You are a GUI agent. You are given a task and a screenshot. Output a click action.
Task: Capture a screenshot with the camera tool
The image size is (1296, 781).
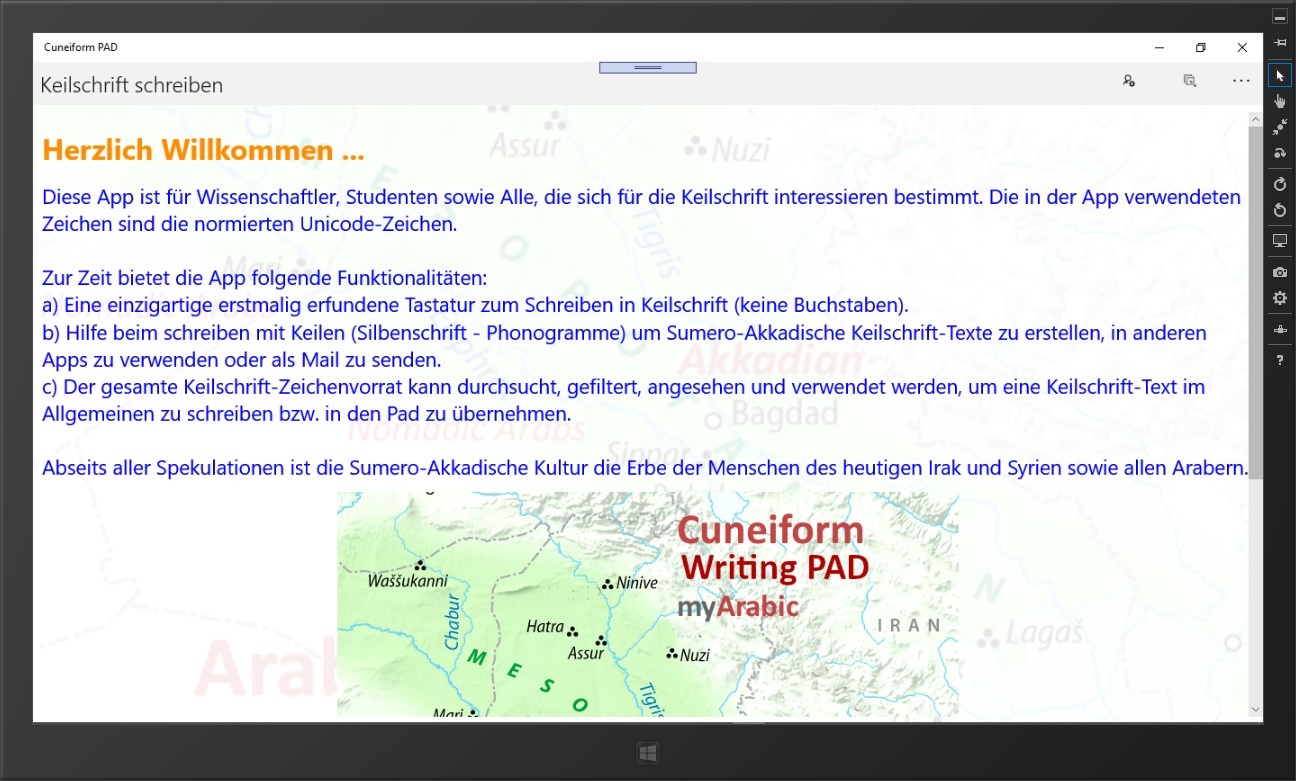coord(1280,271)
